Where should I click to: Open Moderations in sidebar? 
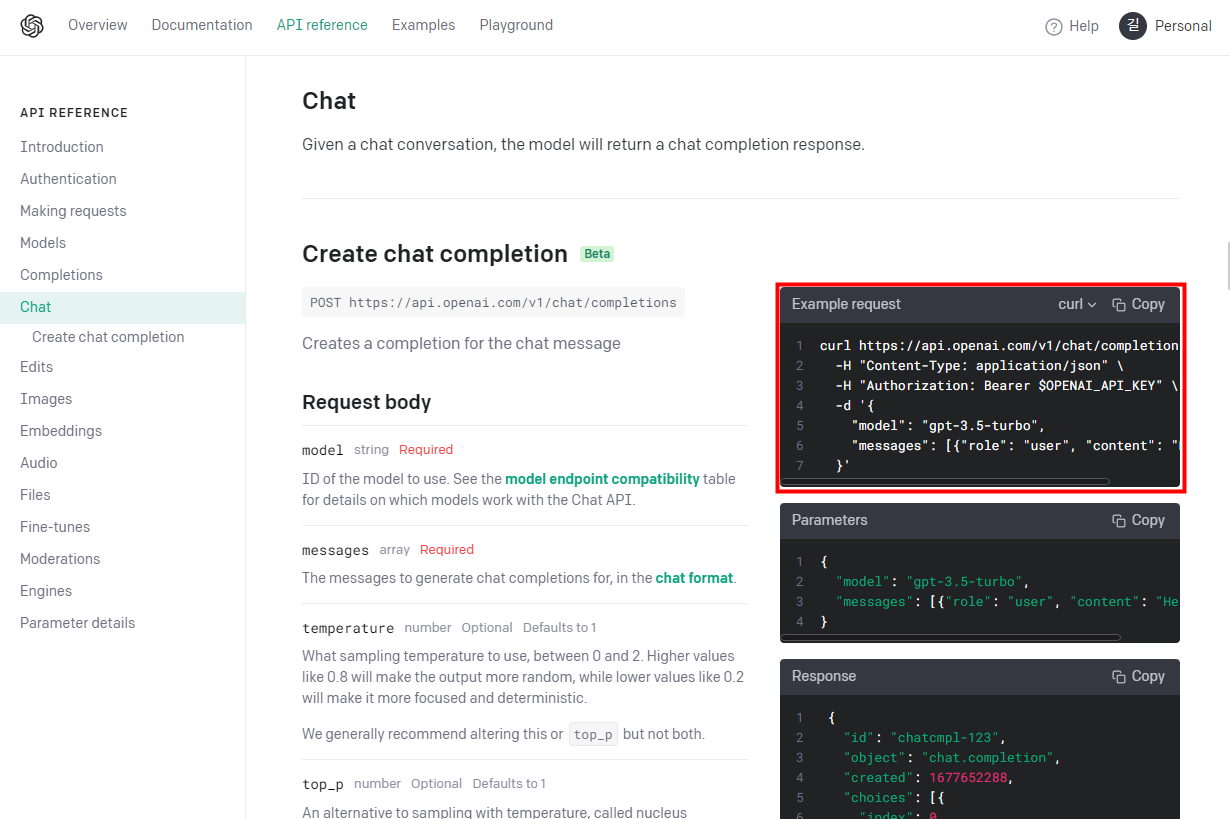click(60, 559)
